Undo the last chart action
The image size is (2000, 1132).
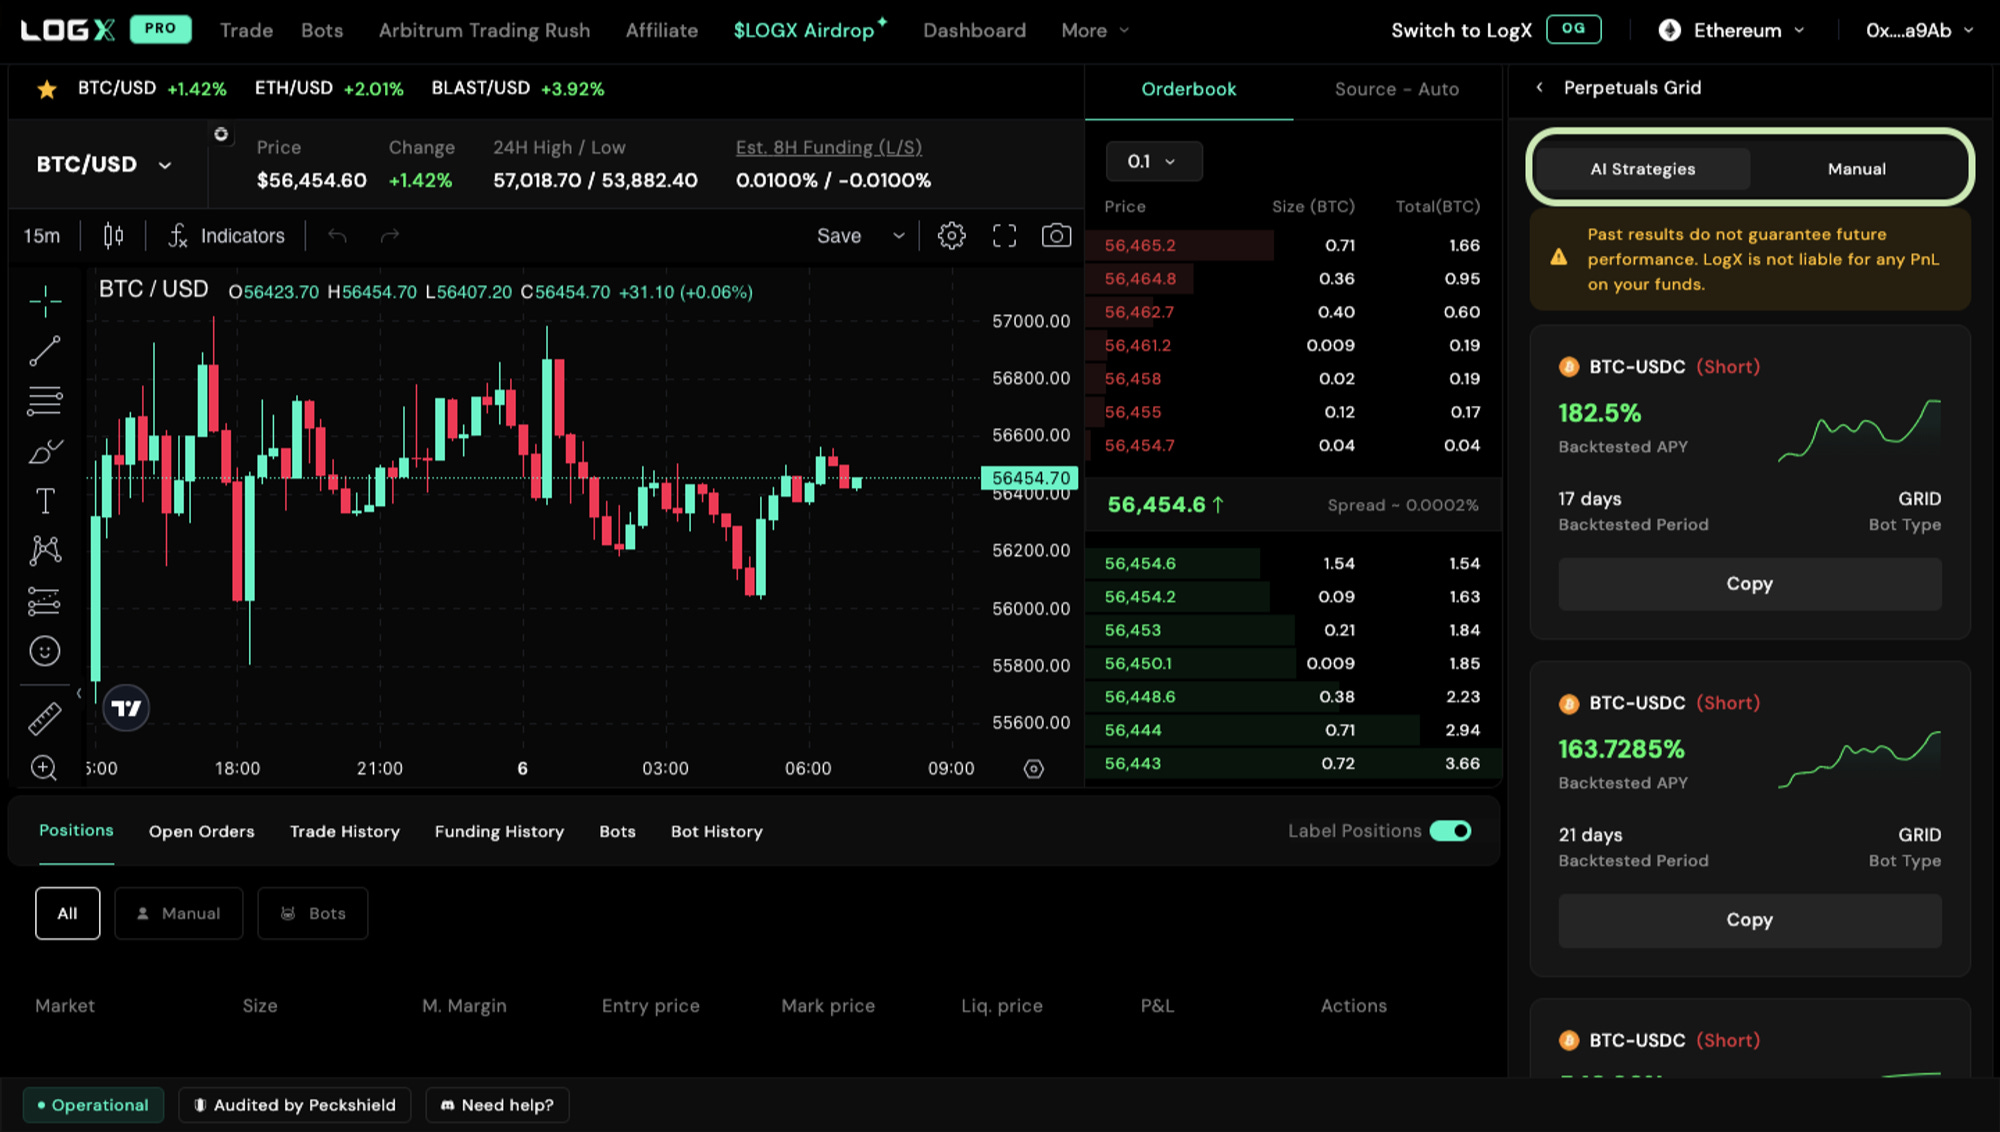(x=338, y=236)
